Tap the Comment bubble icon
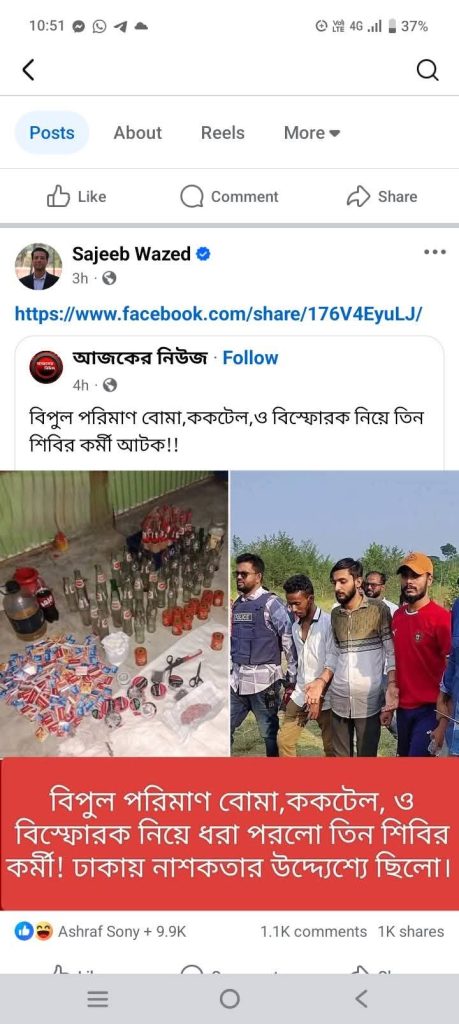 click(191, 197)
